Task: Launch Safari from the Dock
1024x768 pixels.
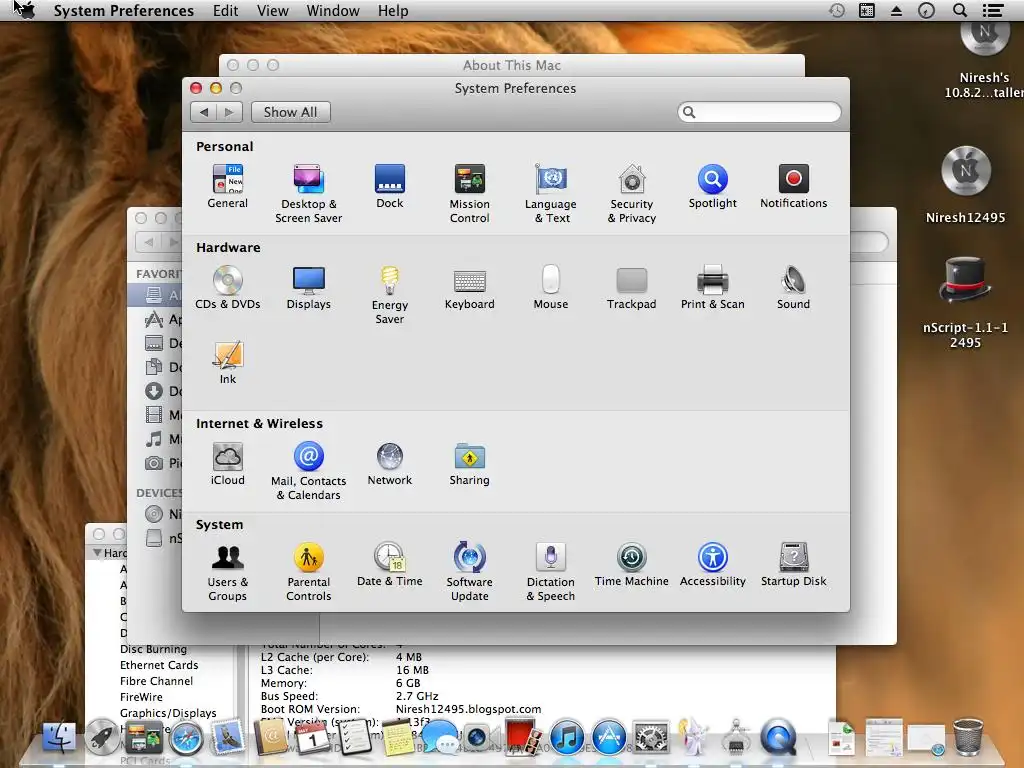Action: [x=186, y=739]
